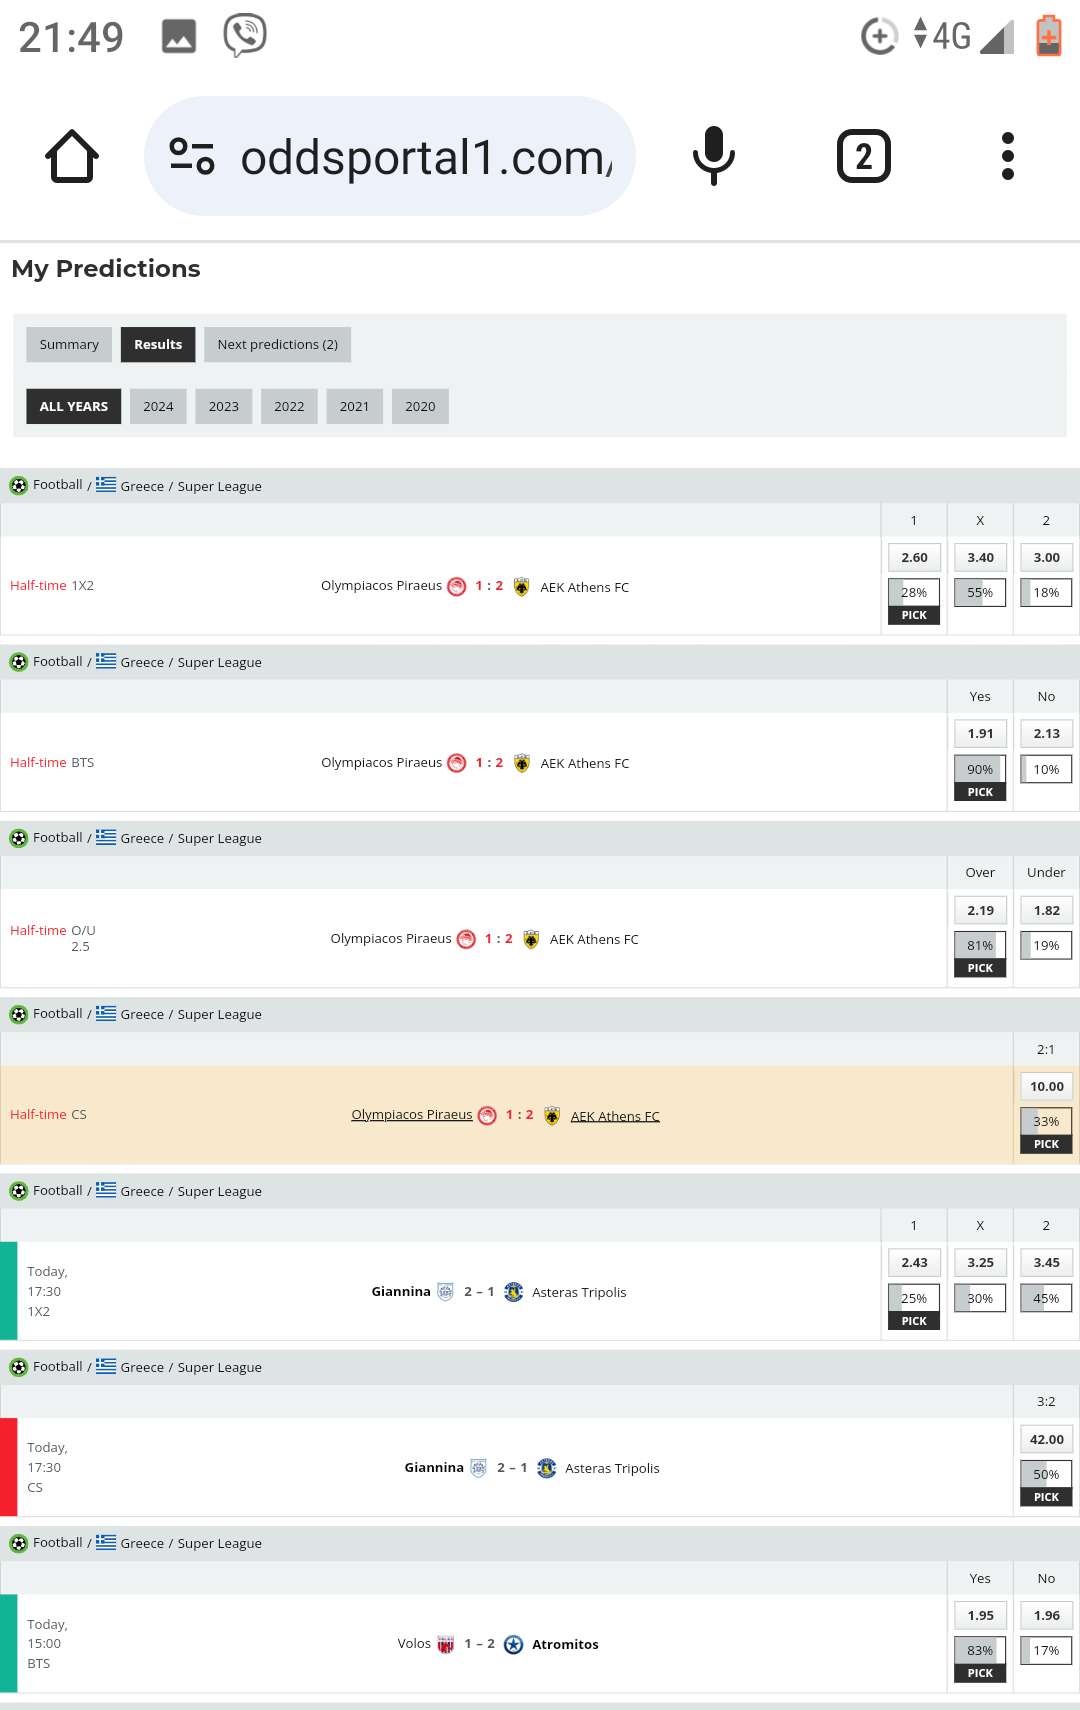Screen dimensions: 1080x1710
Task: Open the tab switcher showing 2 tabs
Action: coord(863,157)
